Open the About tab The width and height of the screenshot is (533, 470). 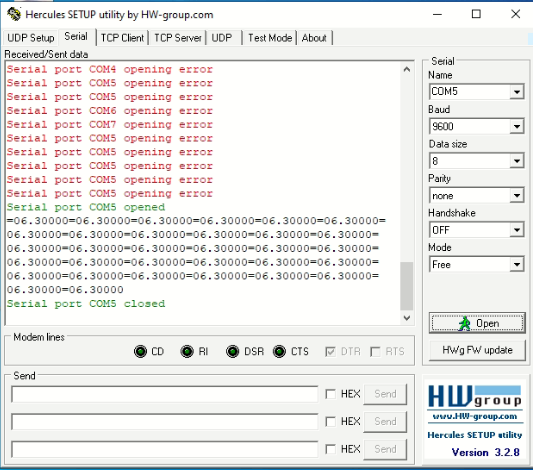click(314, 38)
